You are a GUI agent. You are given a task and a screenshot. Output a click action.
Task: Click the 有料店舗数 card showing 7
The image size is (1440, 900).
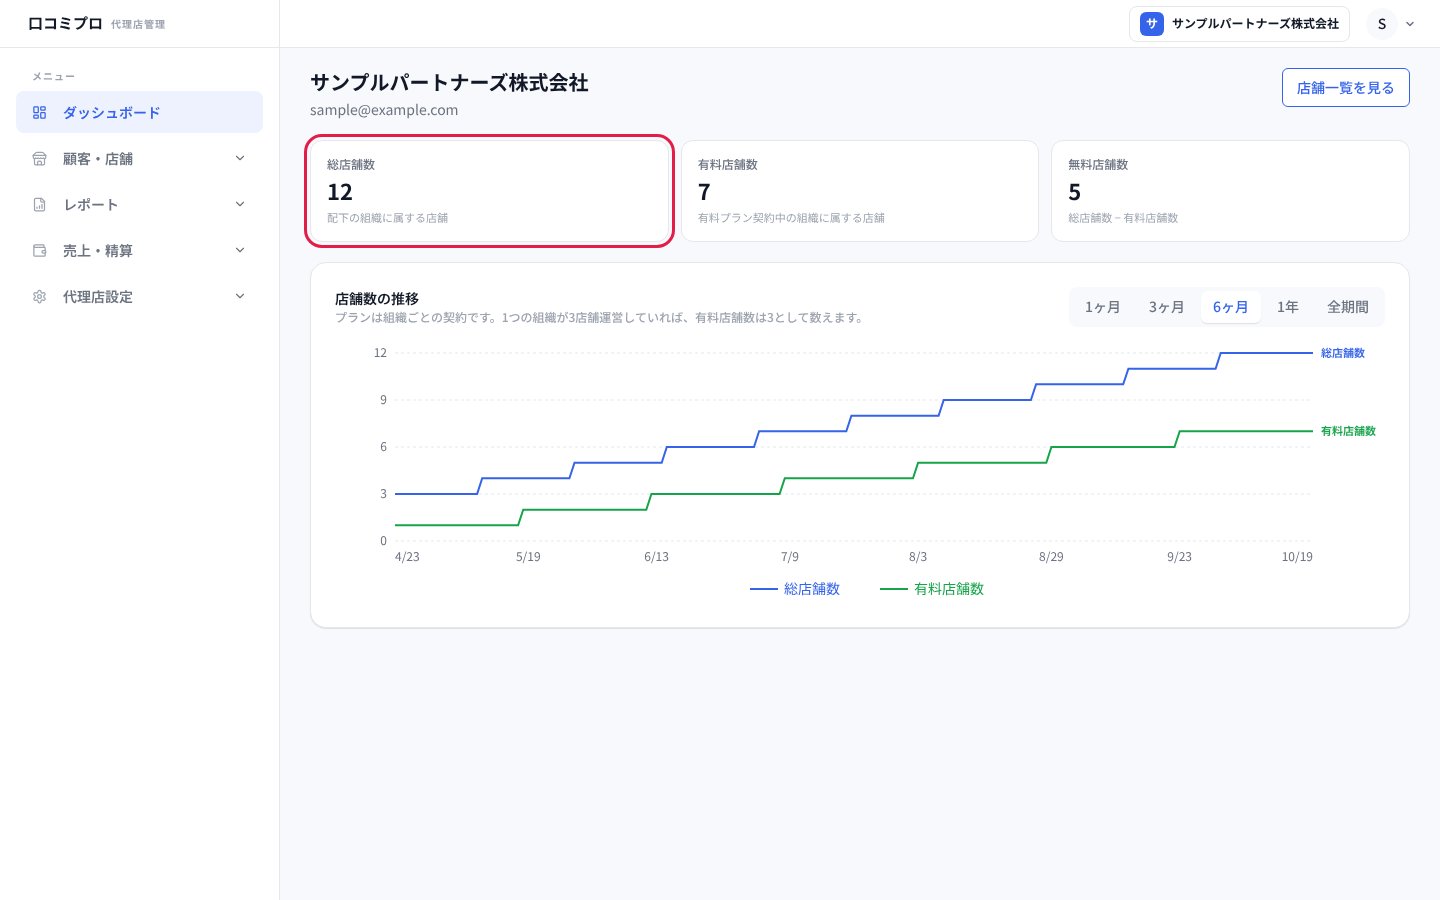[x=860, y=191]
